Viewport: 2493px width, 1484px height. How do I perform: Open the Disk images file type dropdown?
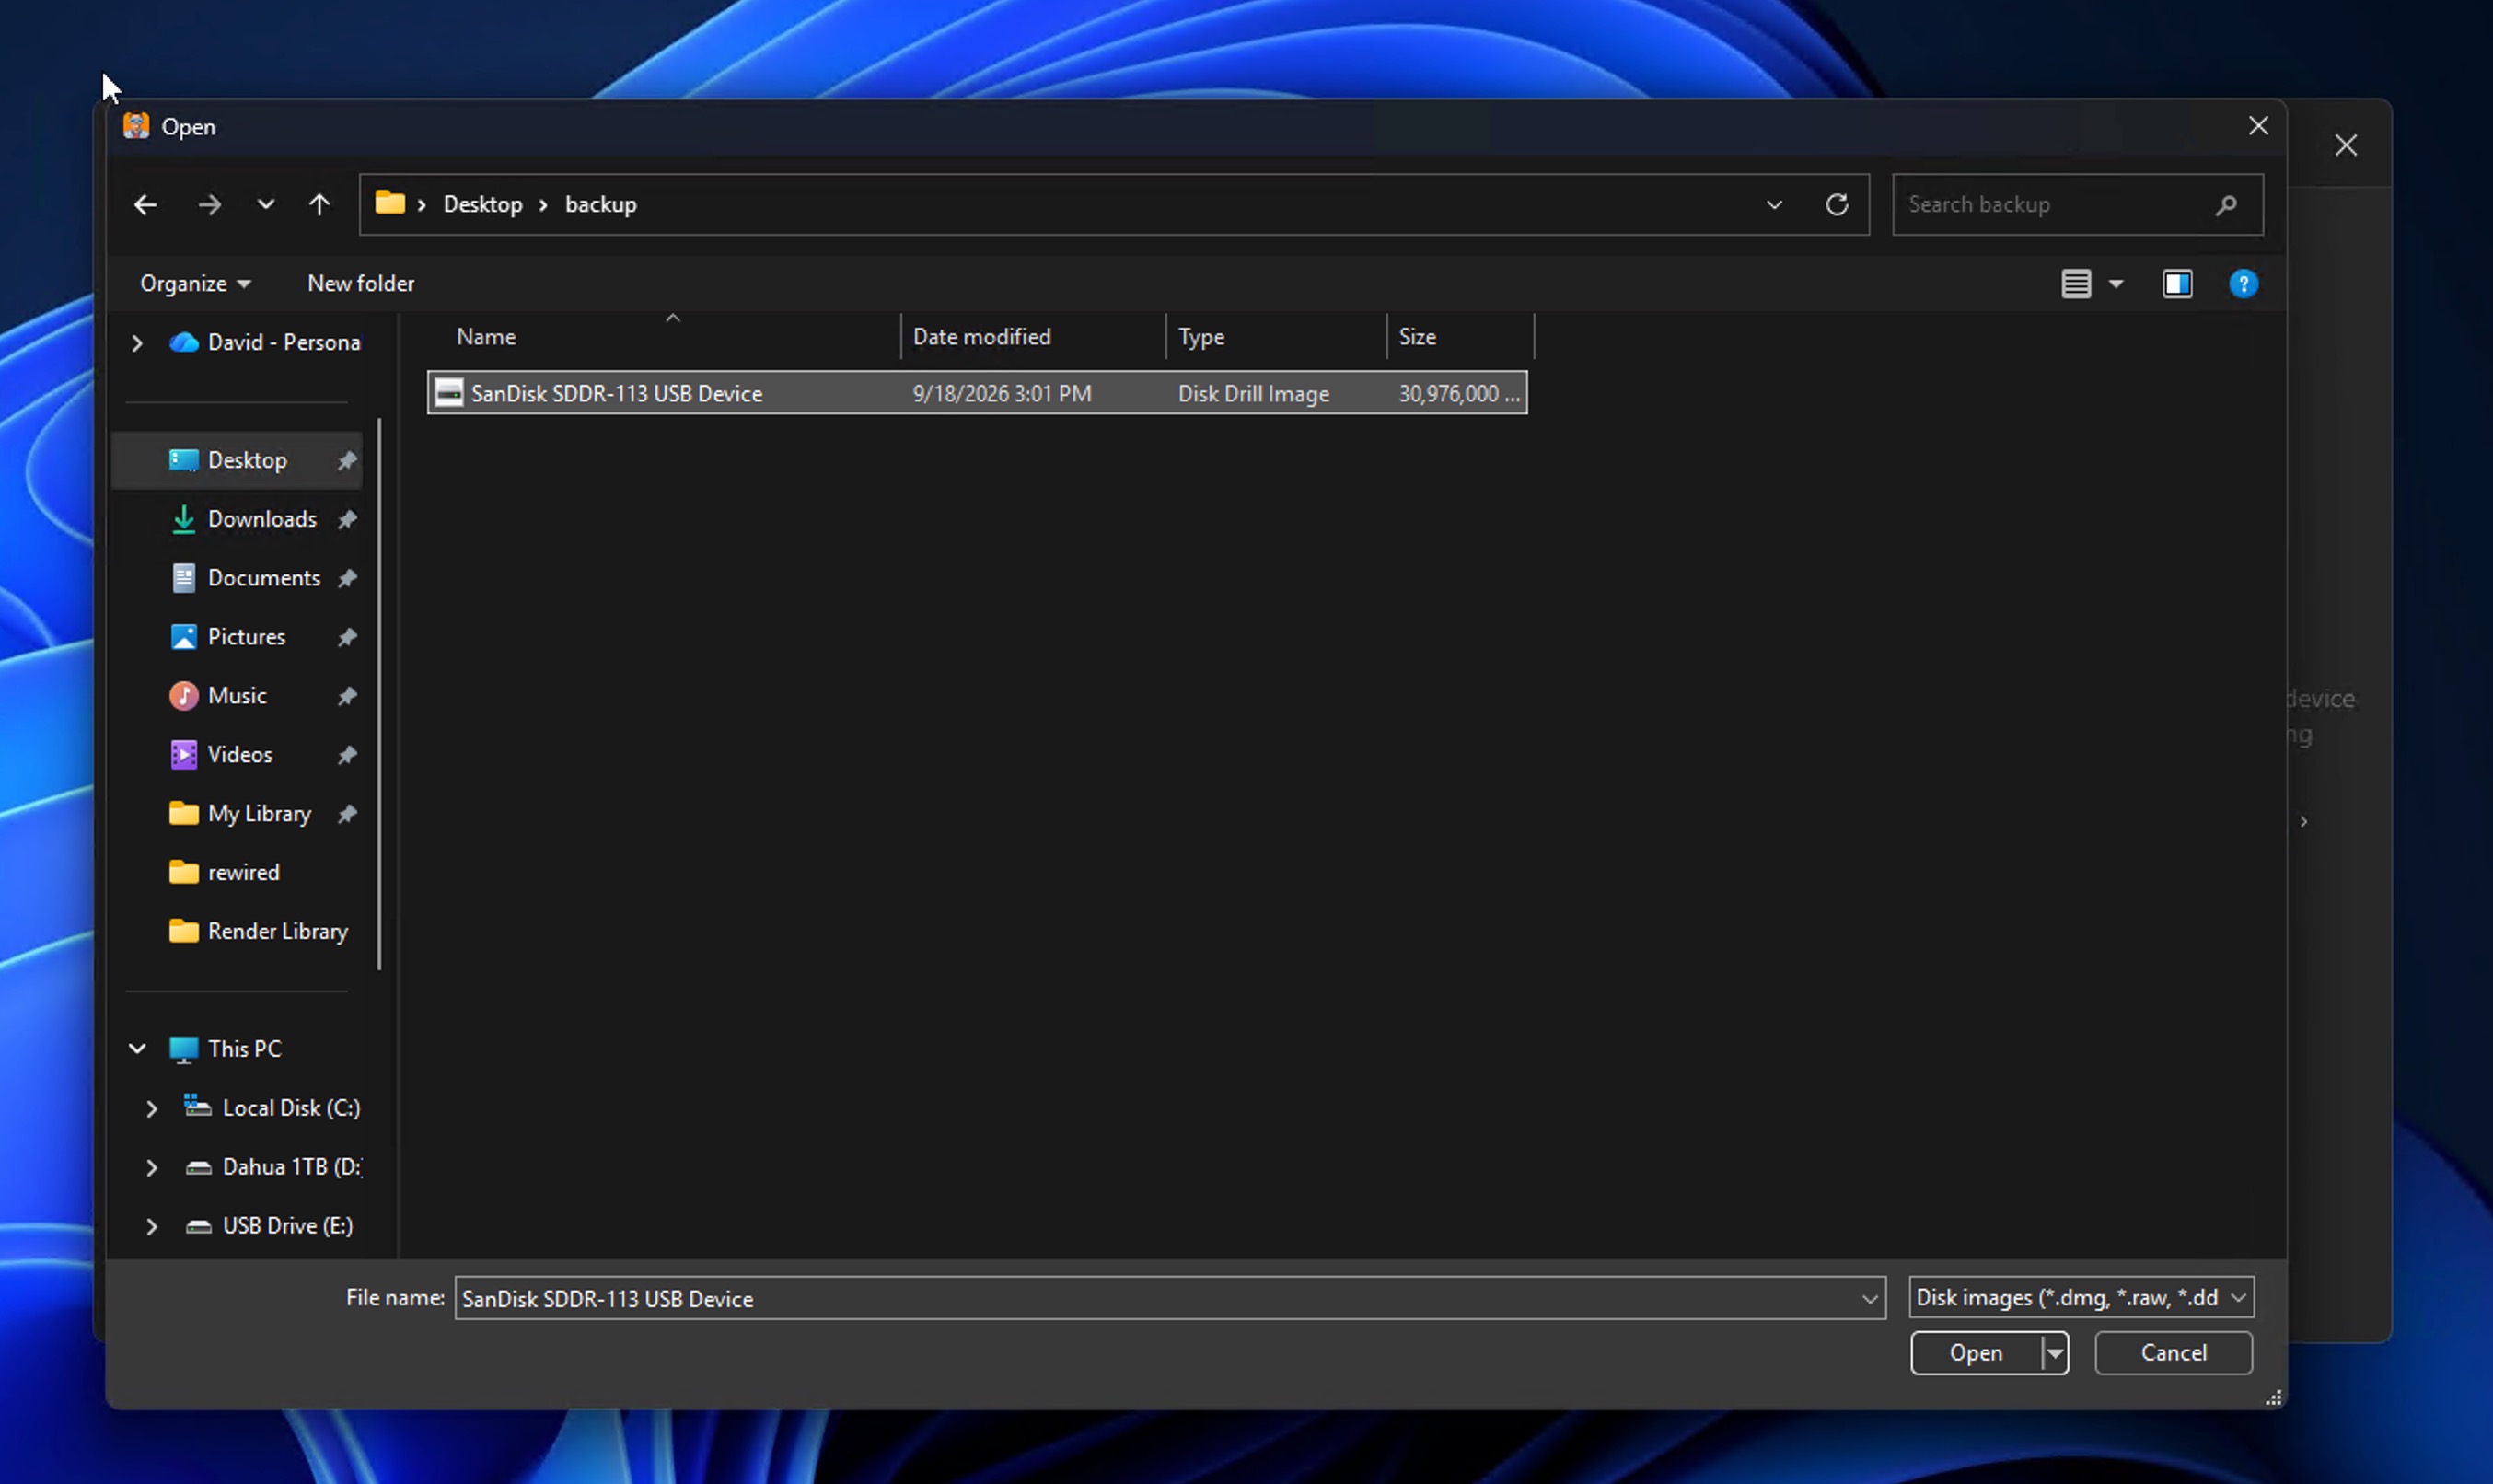pyautogui.click(x=2080, y=1298)
